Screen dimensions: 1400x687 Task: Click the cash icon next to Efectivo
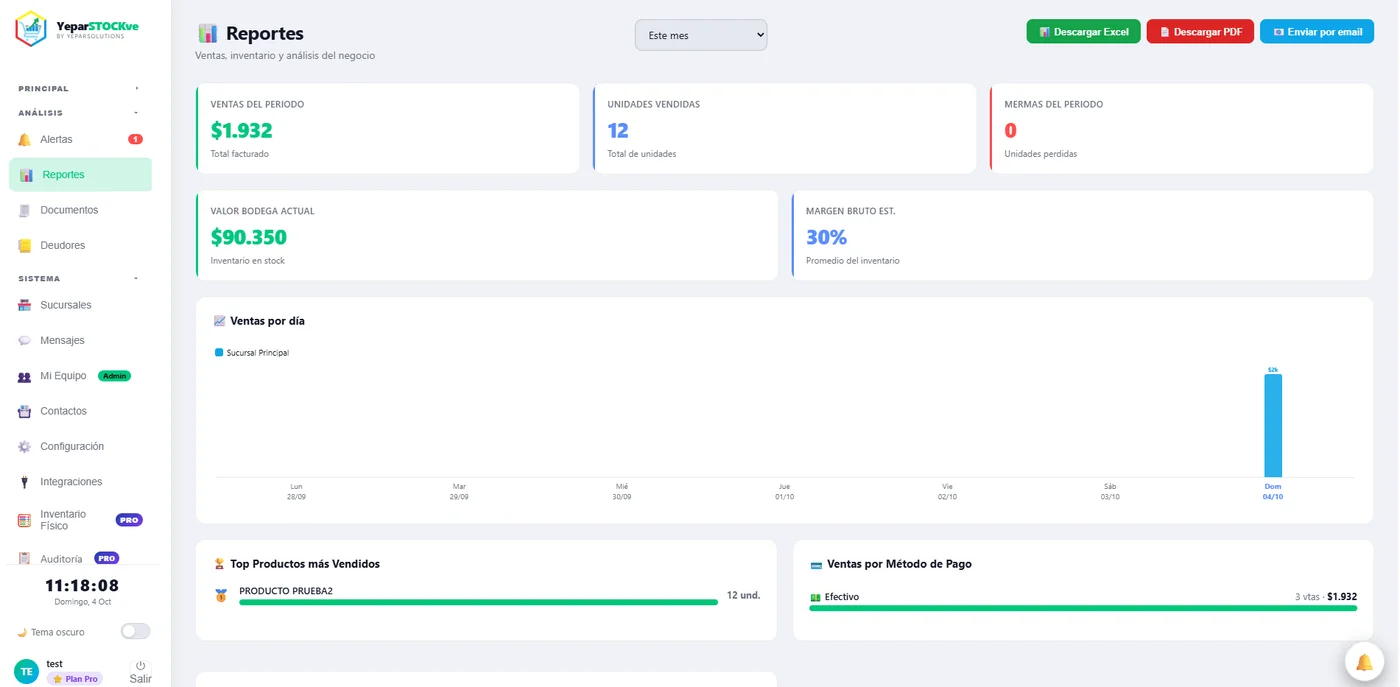pyautogui.click(x=815, y=597)
